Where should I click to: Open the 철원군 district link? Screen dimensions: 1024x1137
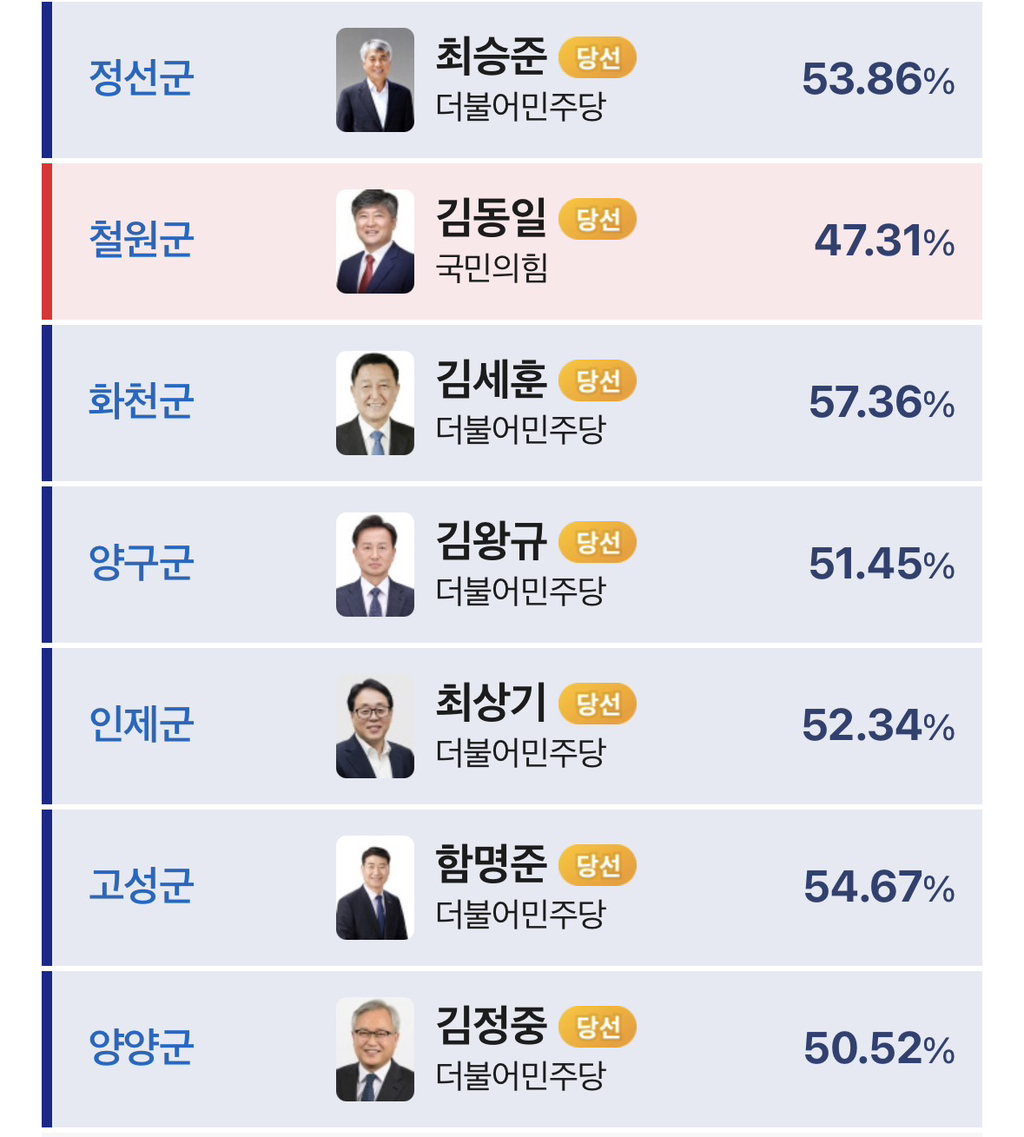click(x=141, y=239)
